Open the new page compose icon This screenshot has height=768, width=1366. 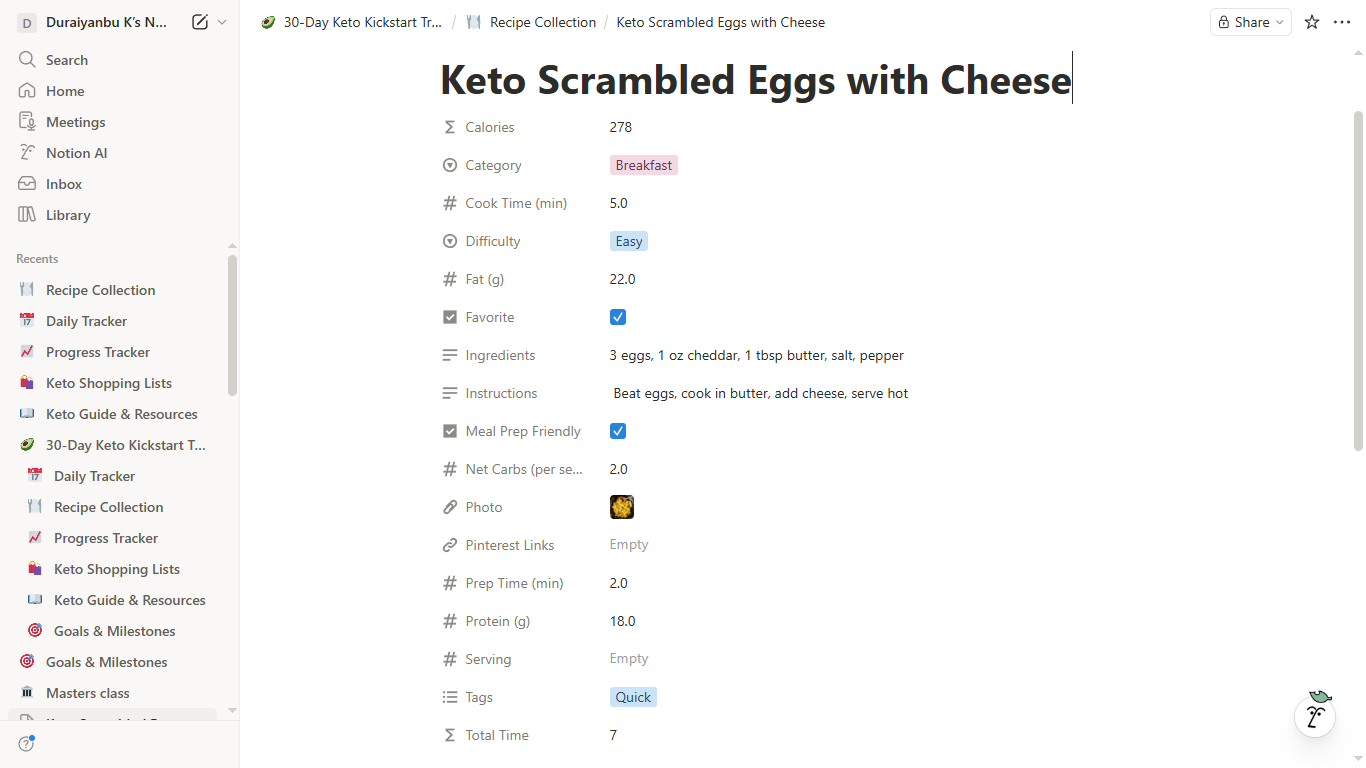click(x=200, y=22)
